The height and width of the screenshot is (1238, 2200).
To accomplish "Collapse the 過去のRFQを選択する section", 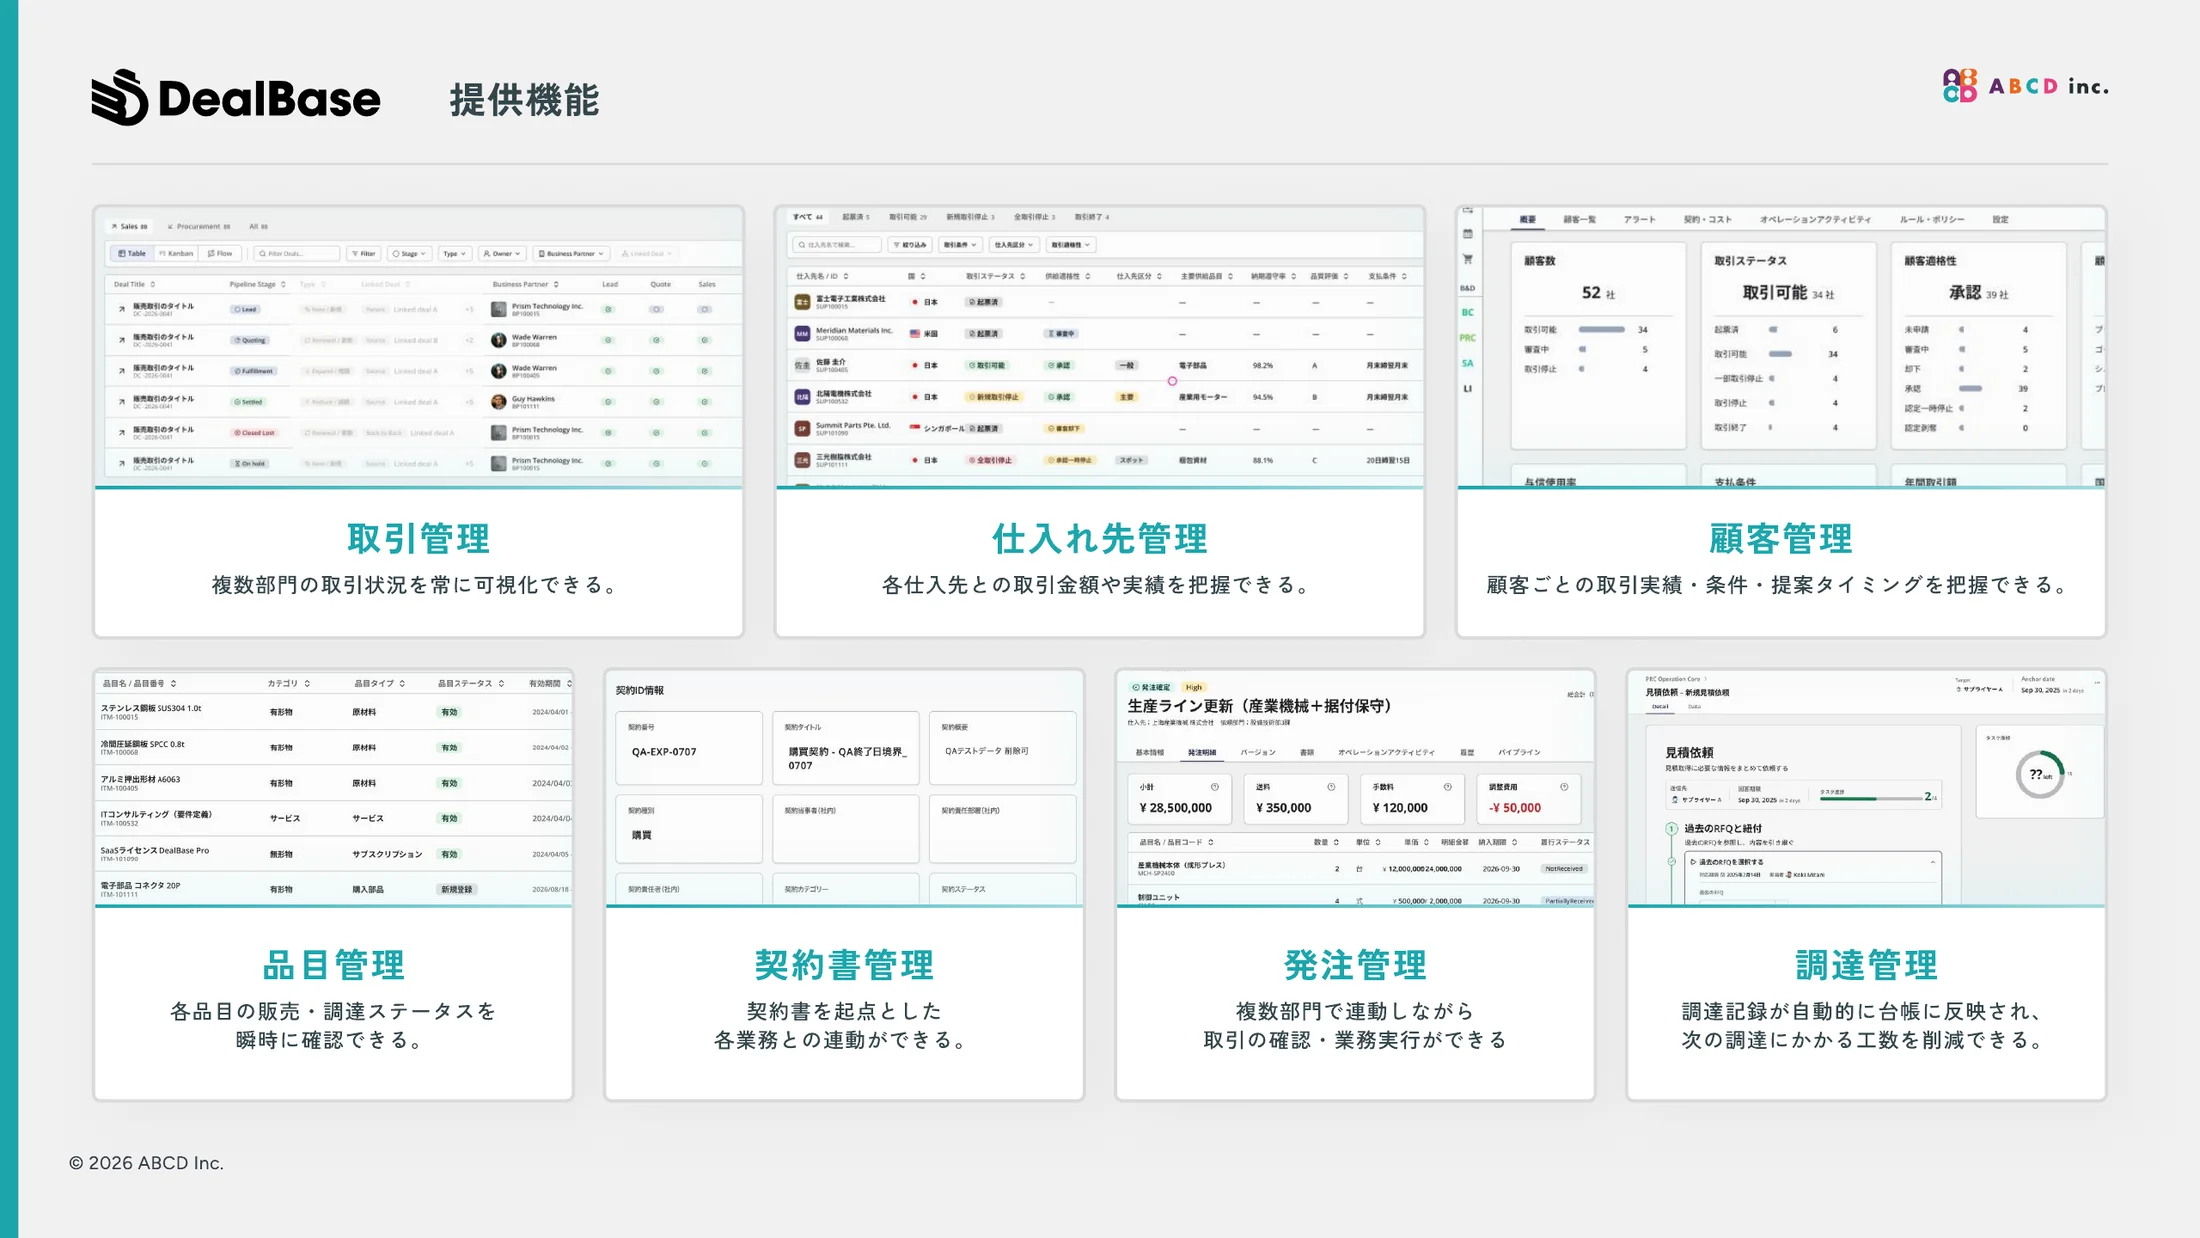I will (1932, 862).
